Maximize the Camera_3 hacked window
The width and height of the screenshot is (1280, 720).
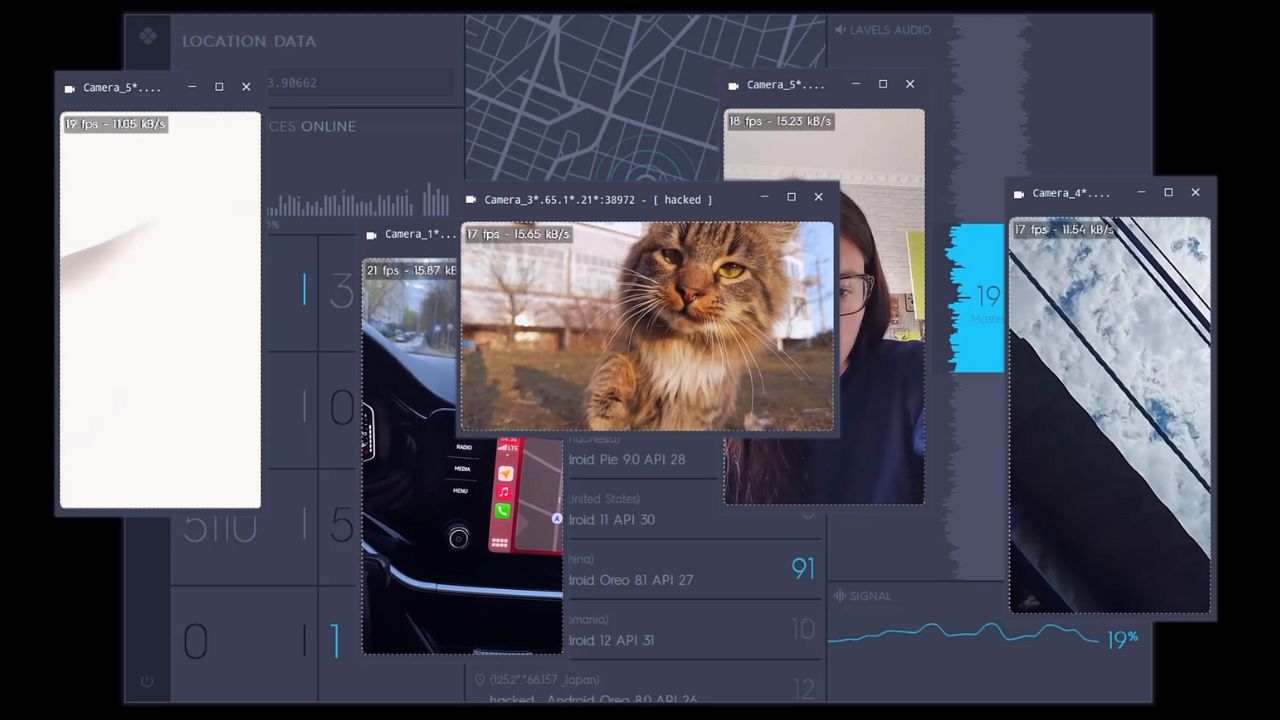click(791, 198)
